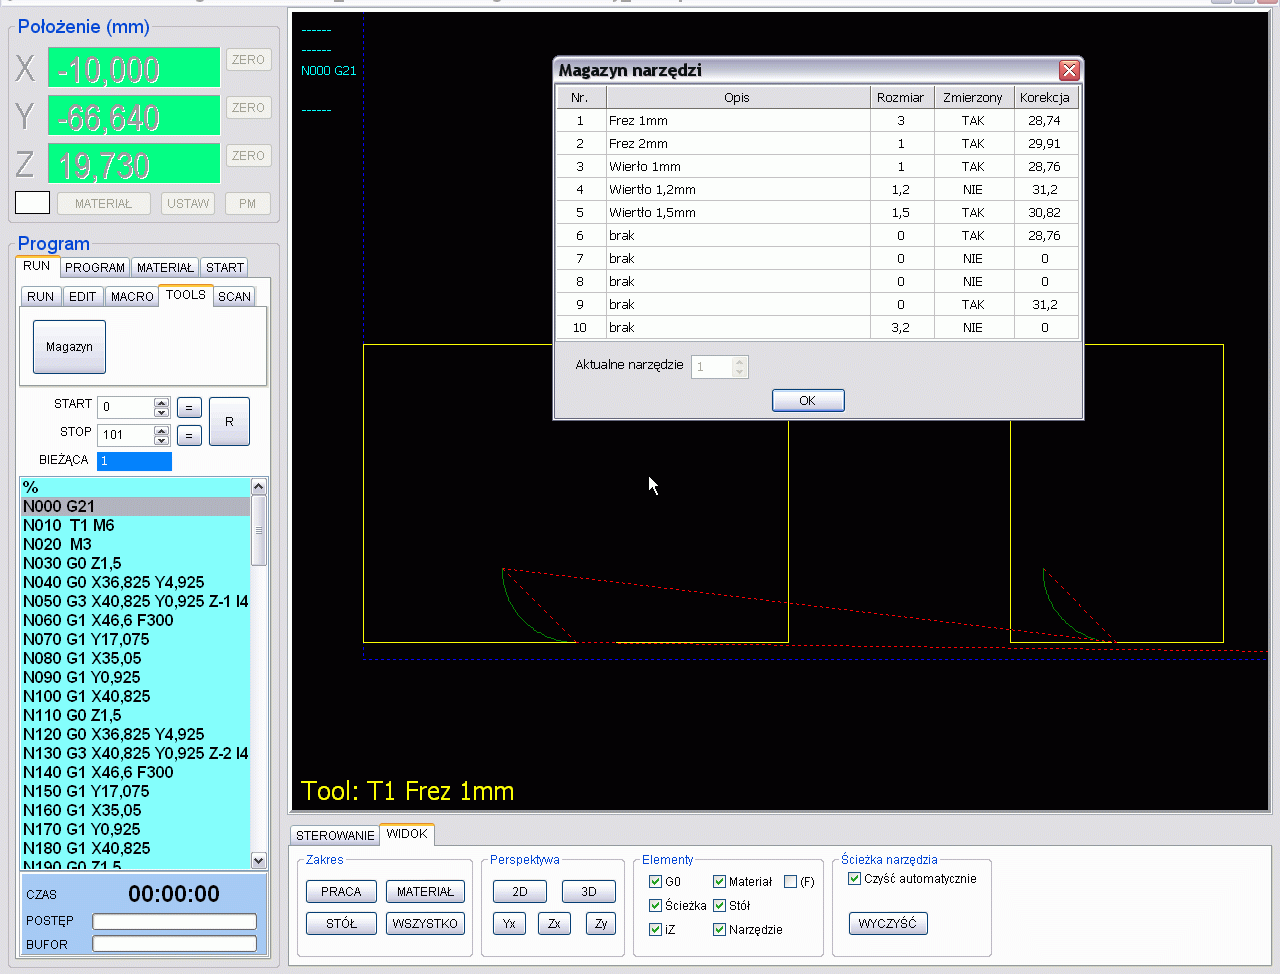
Task: Switch to the STEROWANIE tab
Action: pos(335,835)
